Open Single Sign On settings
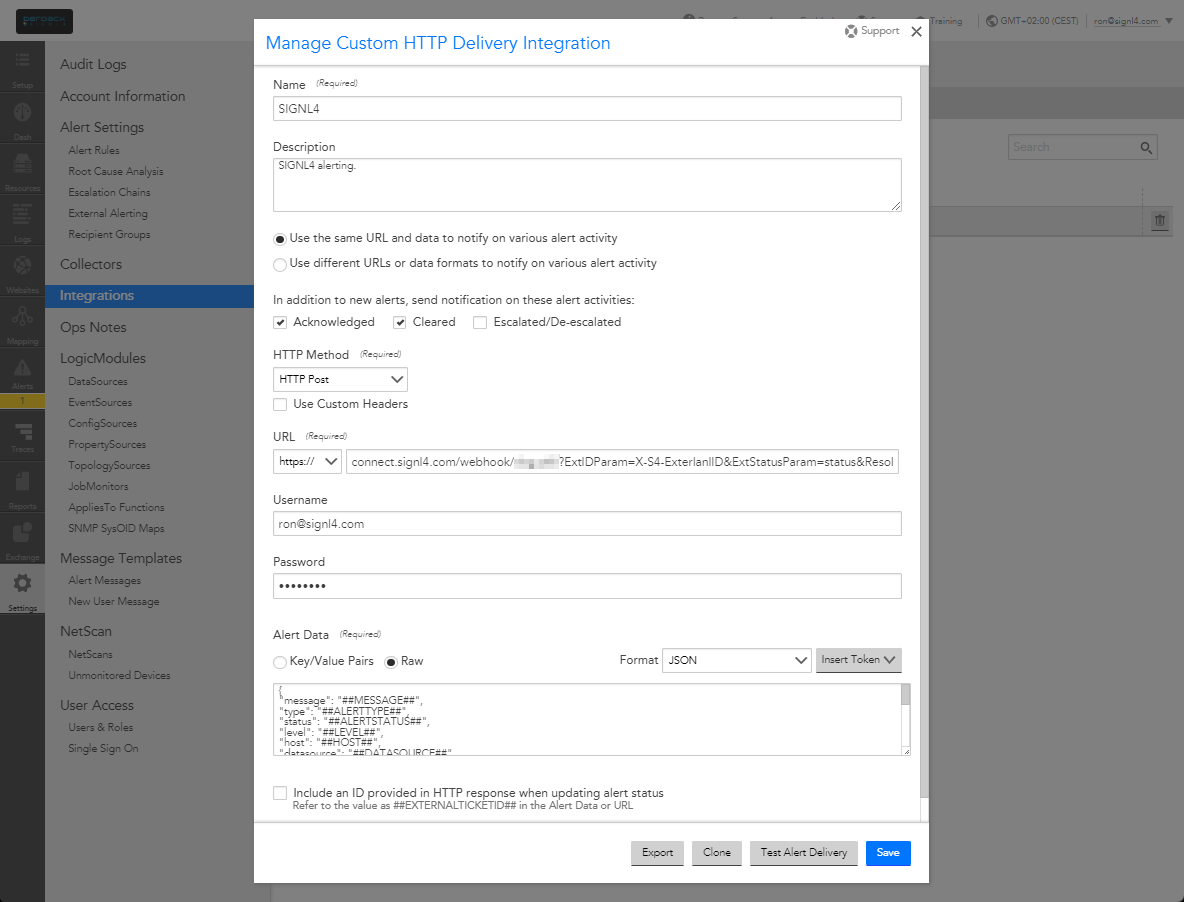Image resolution: width=1184 pixels, height=902 pixels. 103,749
